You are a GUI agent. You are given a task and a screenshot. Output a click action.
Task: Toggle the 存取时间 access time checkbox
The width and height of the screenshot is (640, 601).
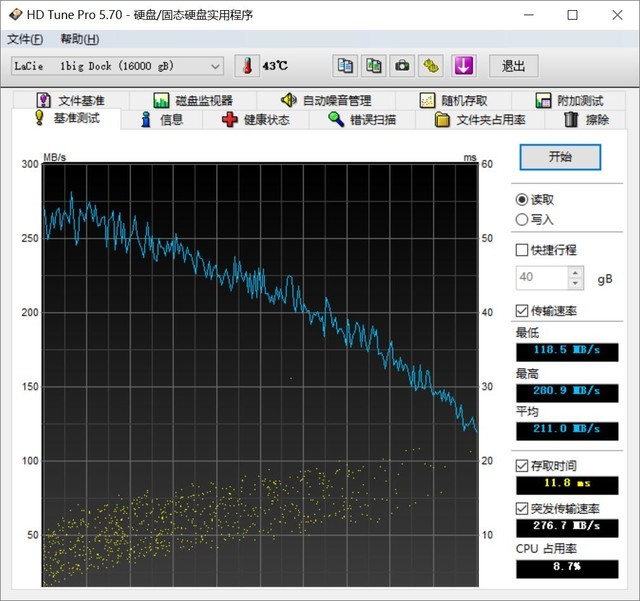(522, 465)
